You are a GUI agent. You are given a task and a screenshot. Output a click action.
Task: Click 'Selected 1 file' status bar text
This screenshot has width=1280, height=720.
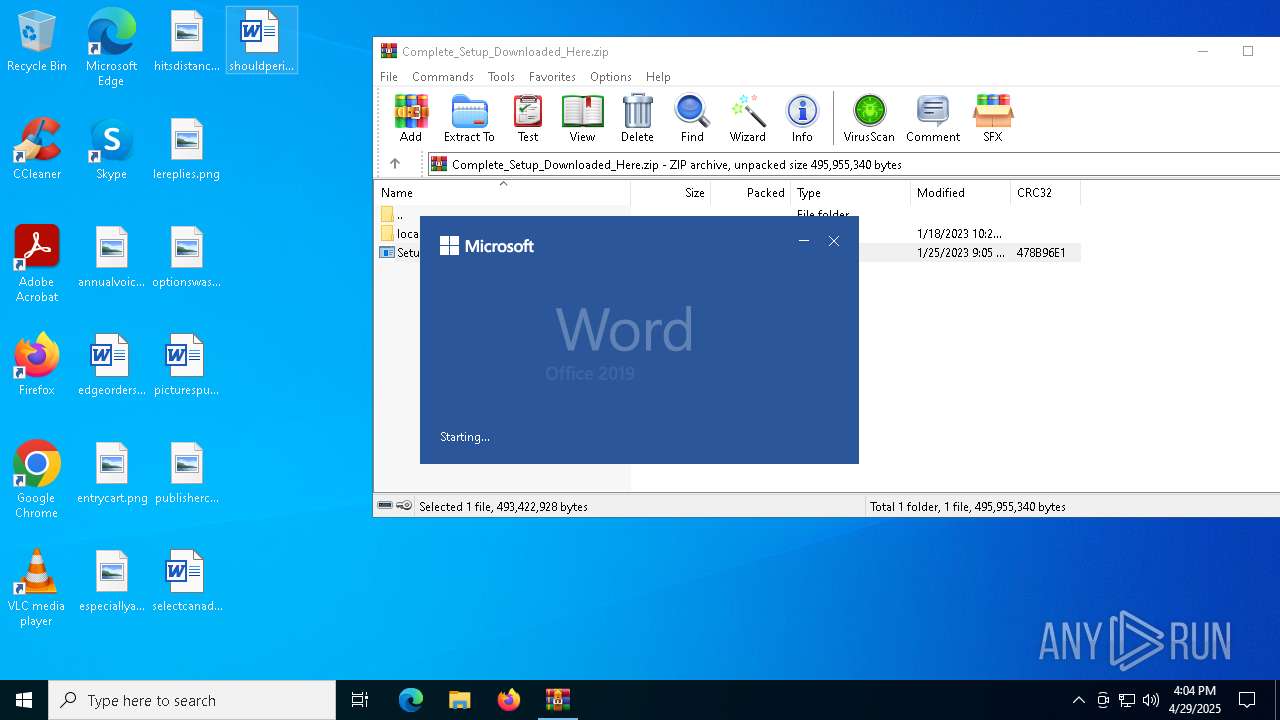point(503,507)
